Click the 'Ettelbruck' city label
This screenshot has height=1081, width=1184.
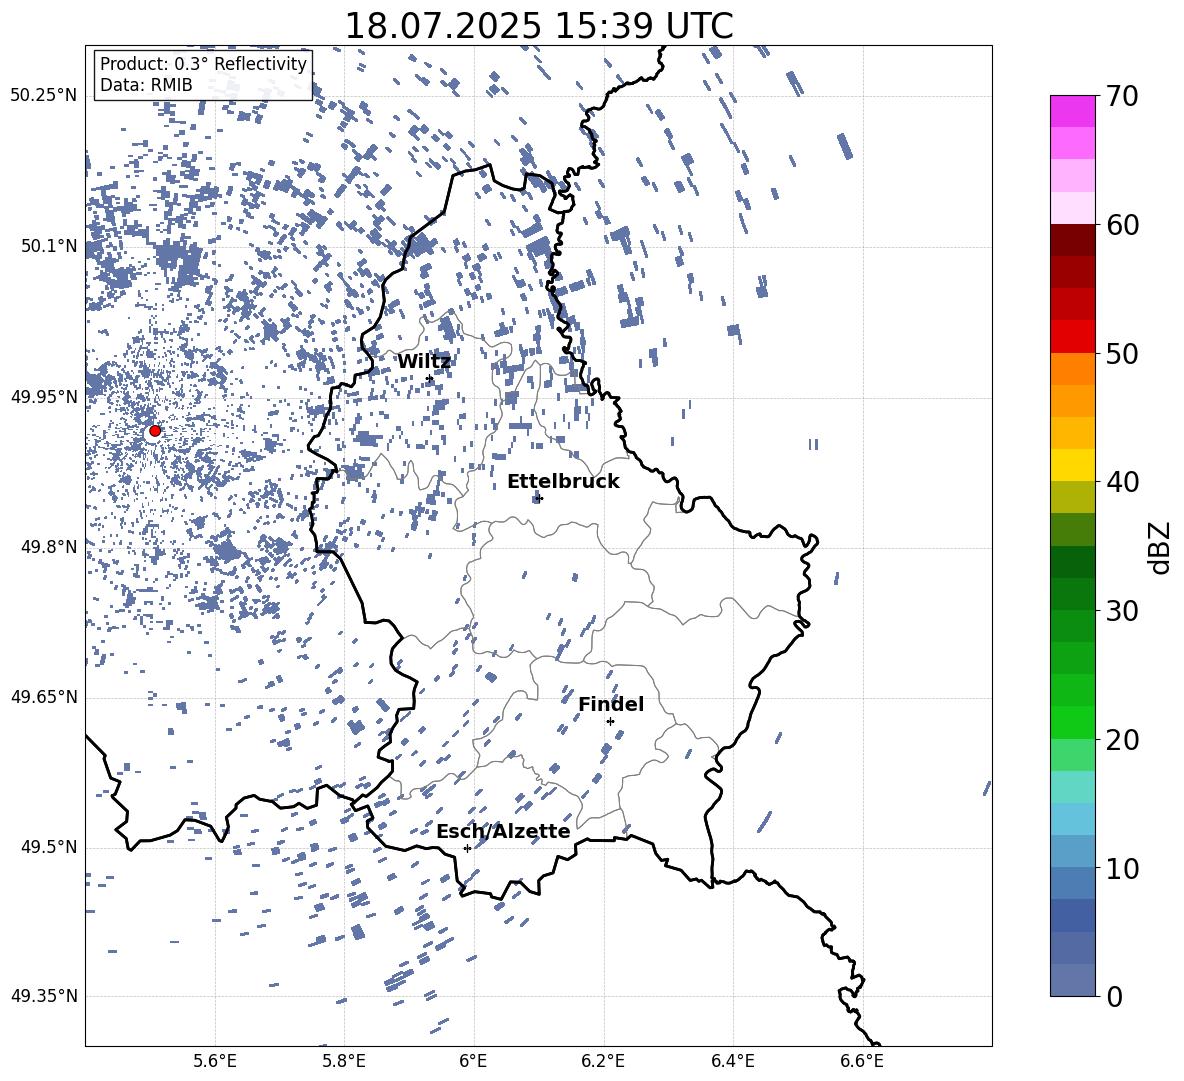(563, 482)
